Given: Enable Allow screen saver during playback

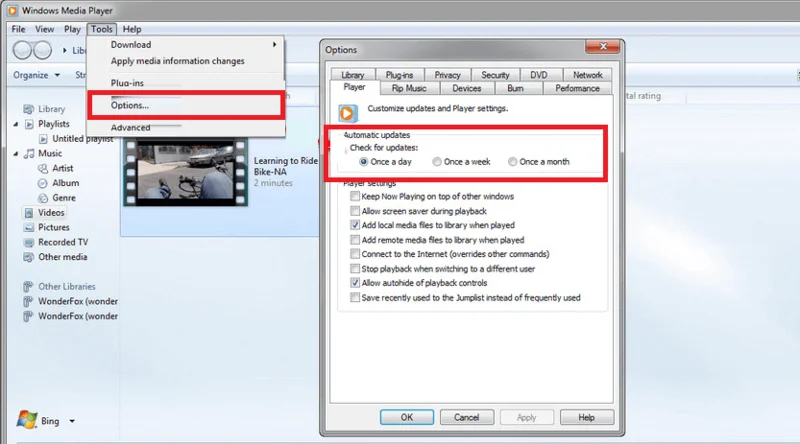Looking at the screenshot, I should pos(355,211).
